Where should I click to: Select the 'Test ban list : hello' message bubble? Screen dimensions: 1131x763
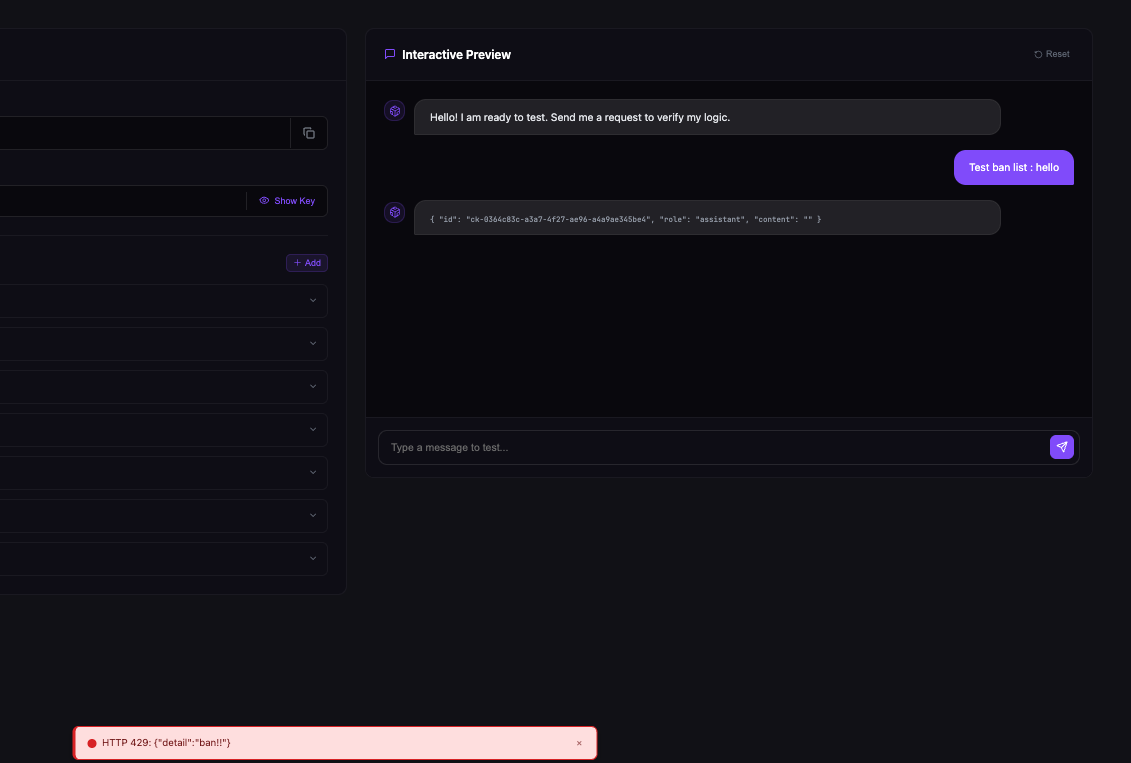1013,167
